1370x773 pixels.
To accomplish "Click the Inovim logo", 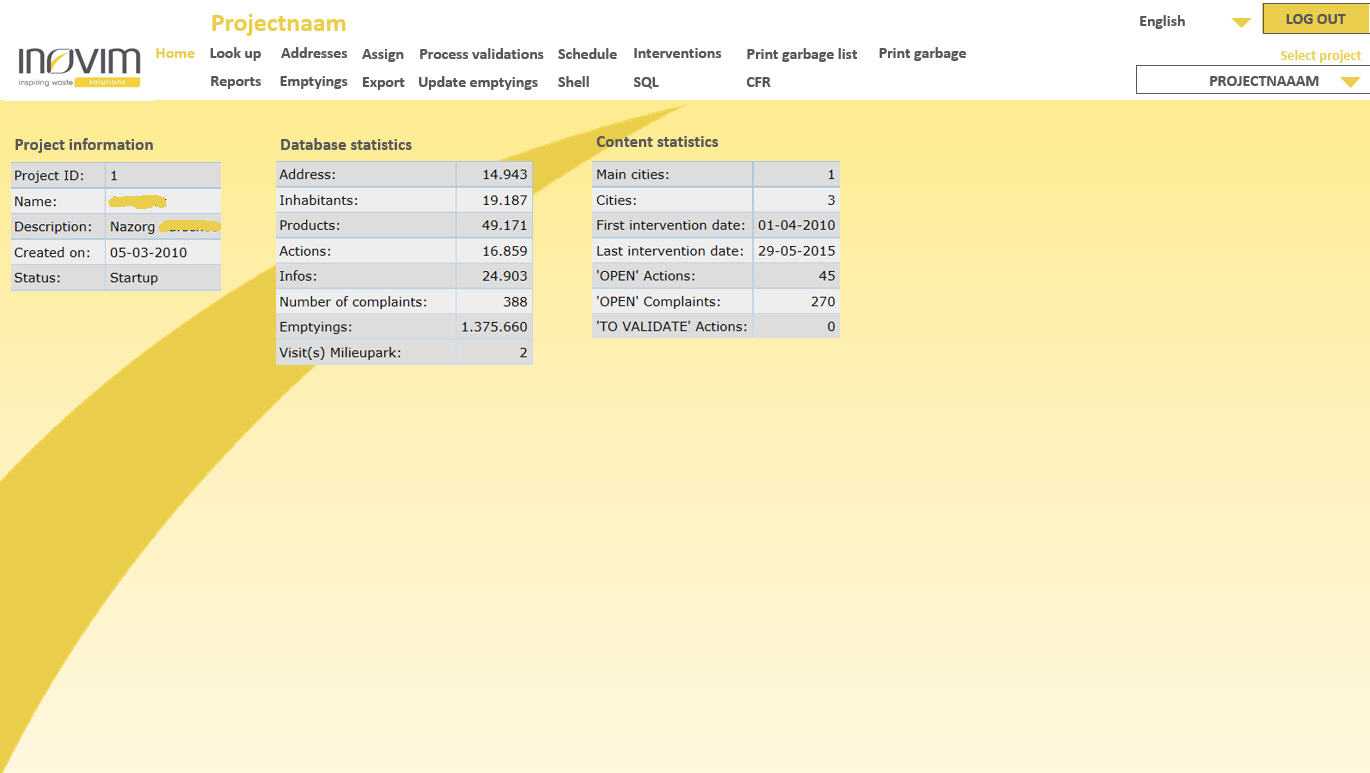I will tap(80, 67).
